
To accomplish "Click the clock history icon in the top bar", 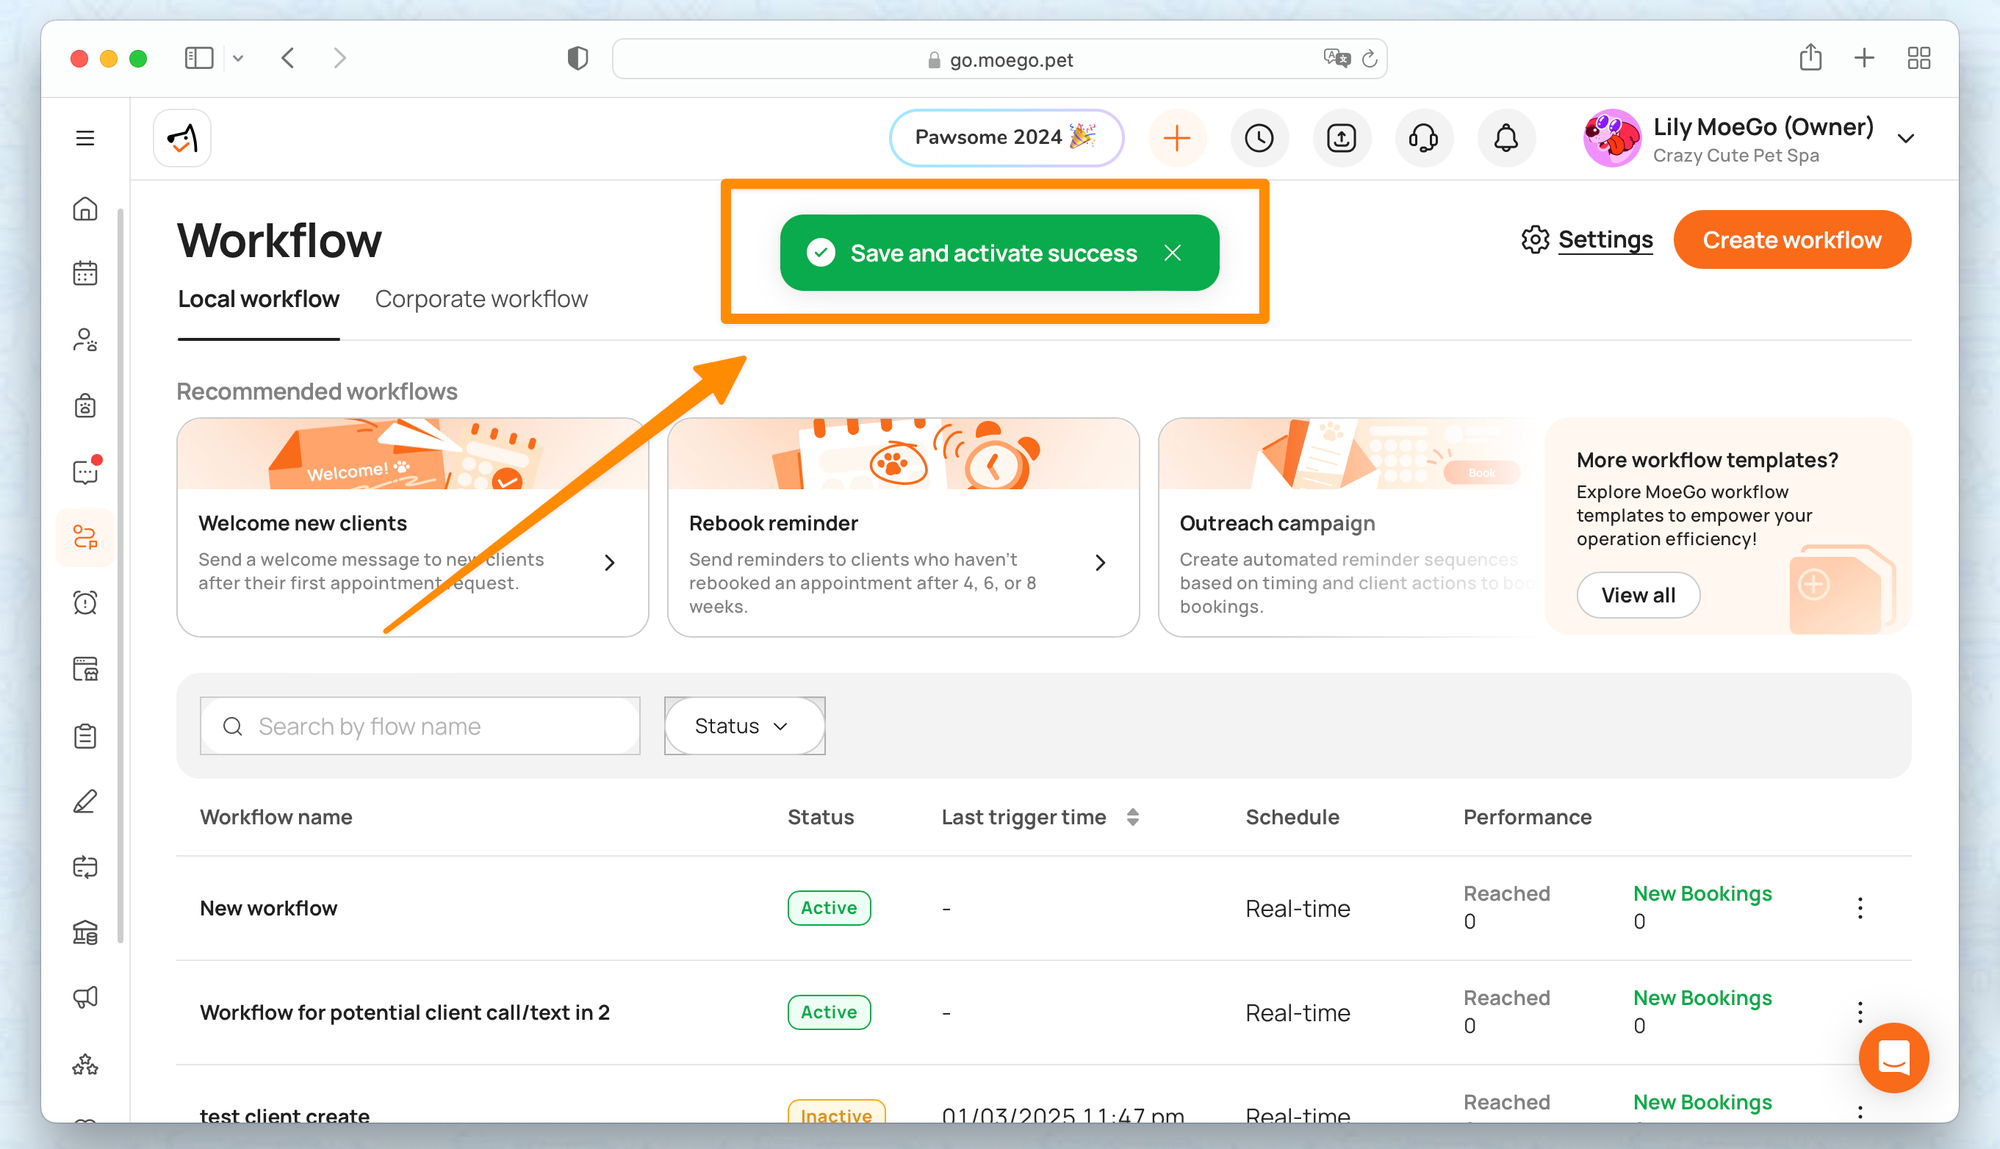I will pos(1259,138).
